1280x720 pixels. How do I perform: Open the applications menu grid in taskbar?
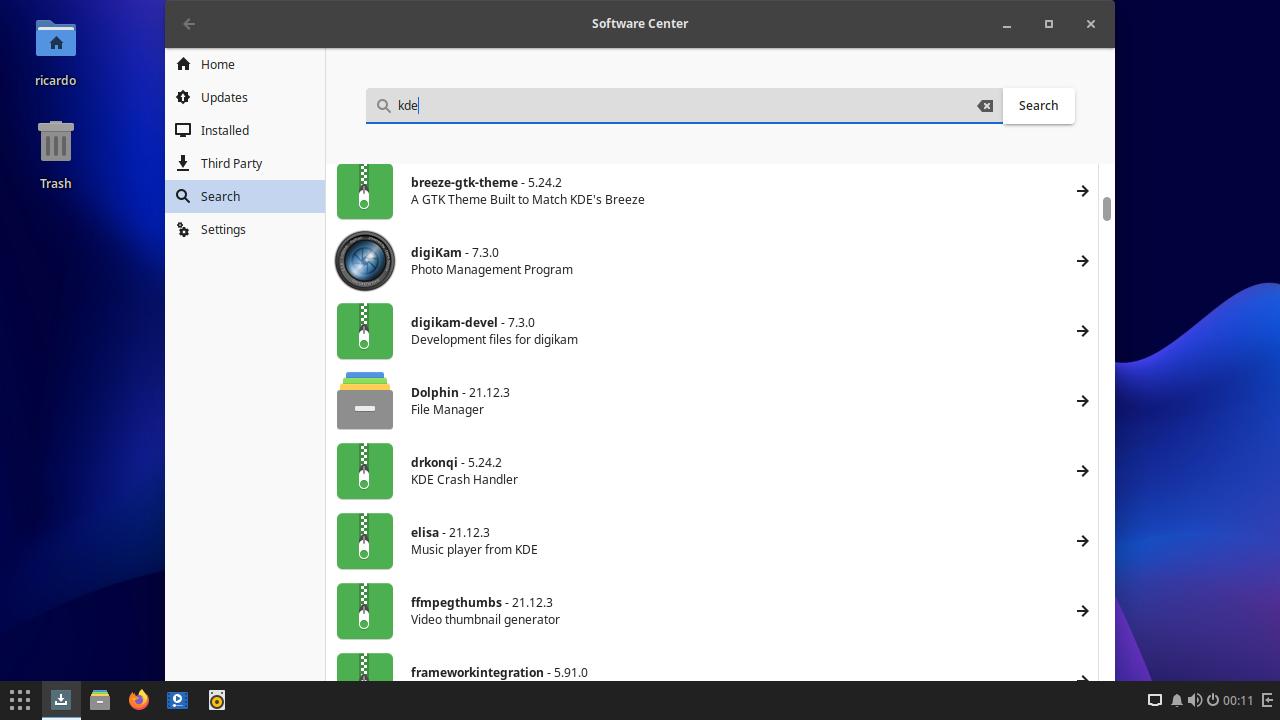tap(20, 700)
